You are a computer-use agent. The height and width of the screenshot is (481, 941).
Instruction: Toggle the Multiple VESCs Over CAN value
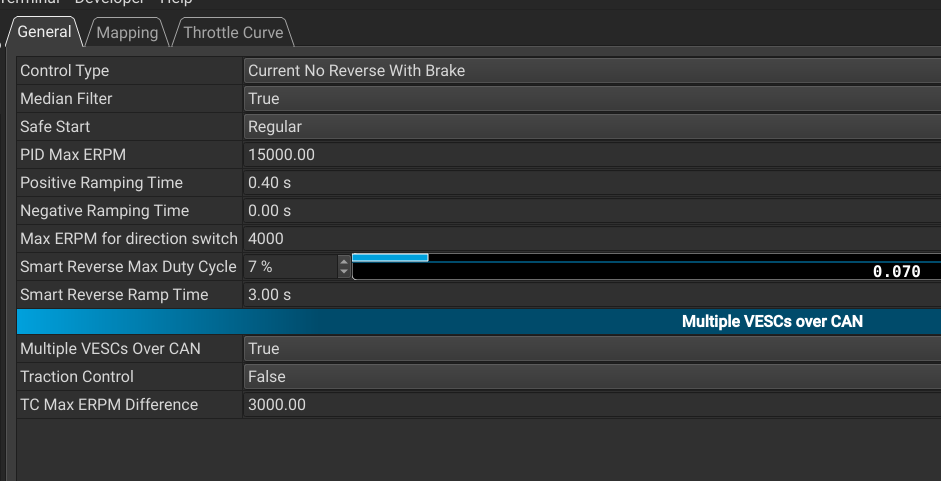590,349
